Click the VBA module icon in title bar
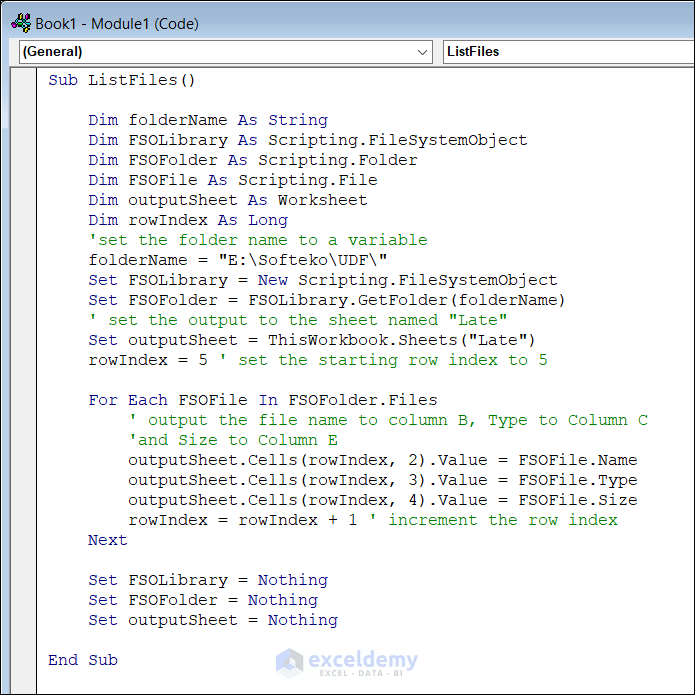695x695 pixels. 21,23
